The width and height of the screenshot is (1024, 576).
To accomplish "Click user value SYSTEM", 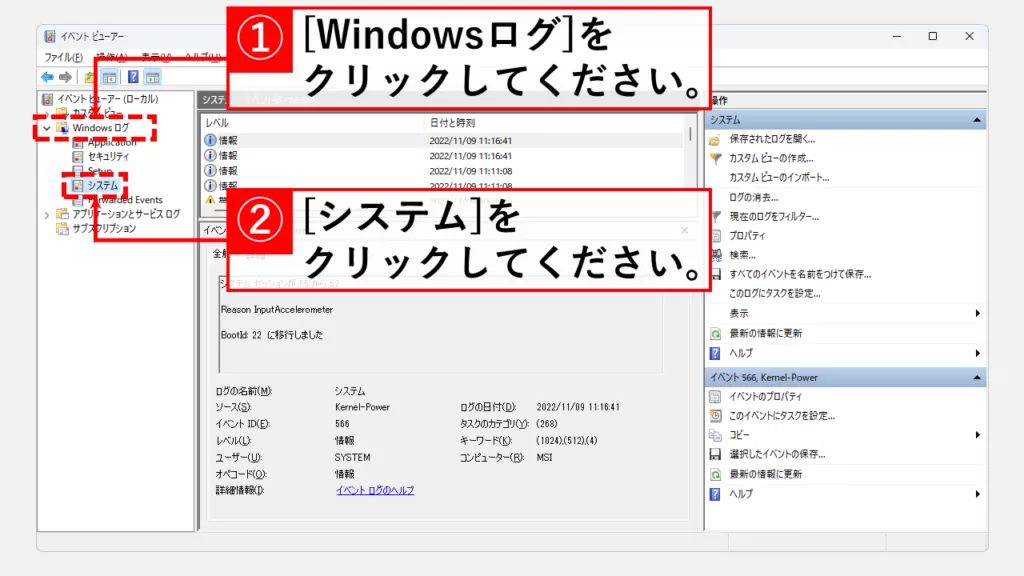I will tap(352, 457).
